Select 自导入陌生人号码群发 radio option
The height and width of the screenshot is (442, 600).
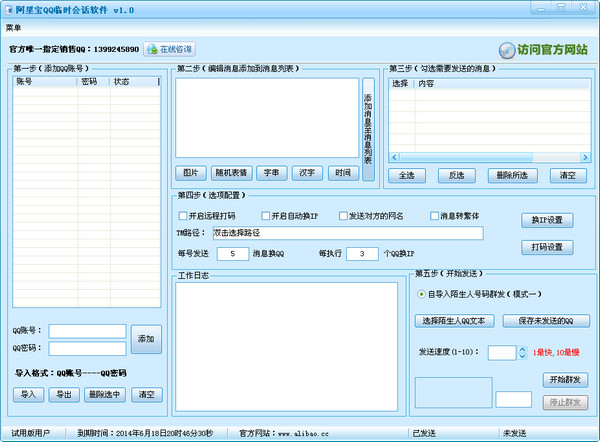421,294
